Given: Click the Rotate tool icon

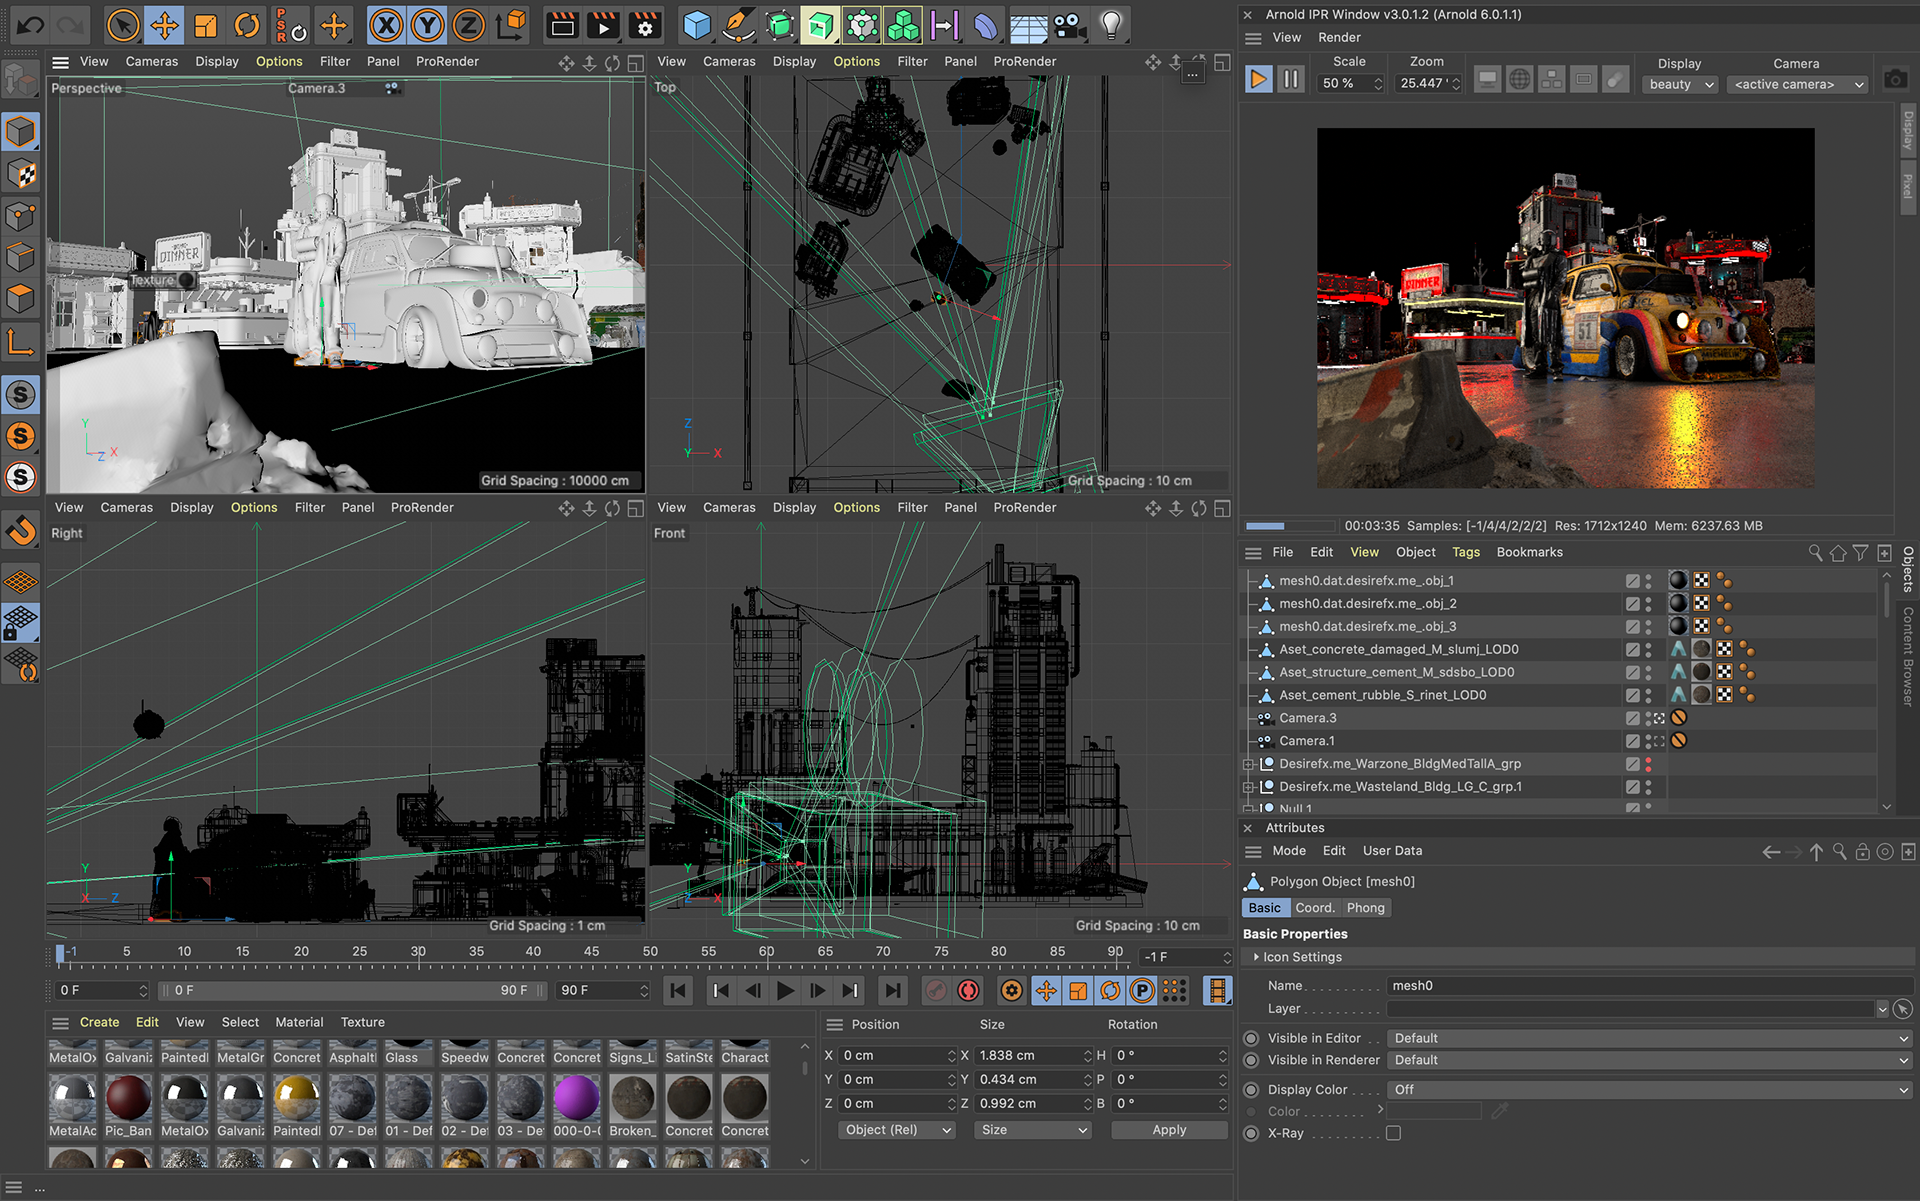Looking at the screenshot, I should click(247, 25).
